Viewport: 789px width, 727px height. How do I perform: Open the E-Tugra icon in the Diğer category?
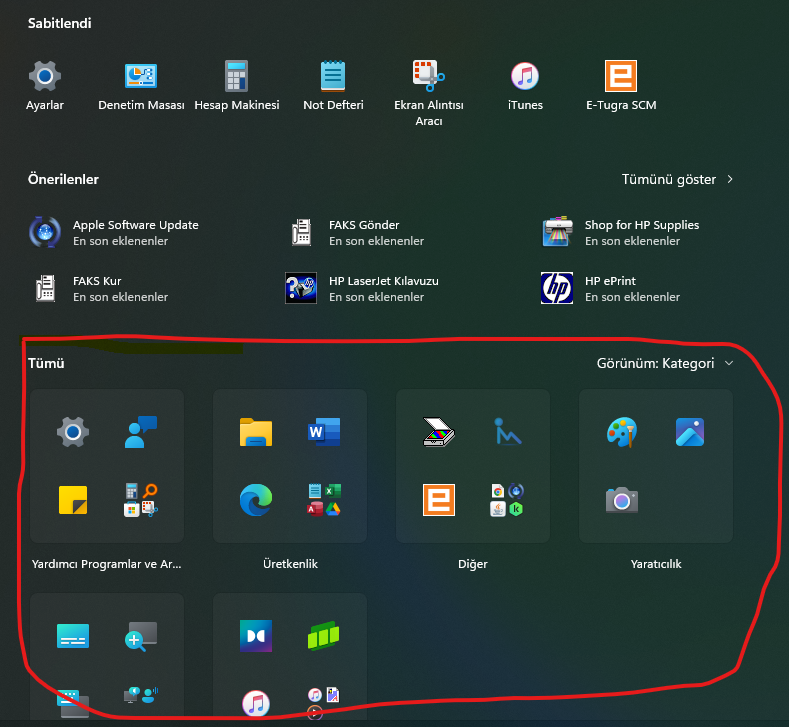439,500
